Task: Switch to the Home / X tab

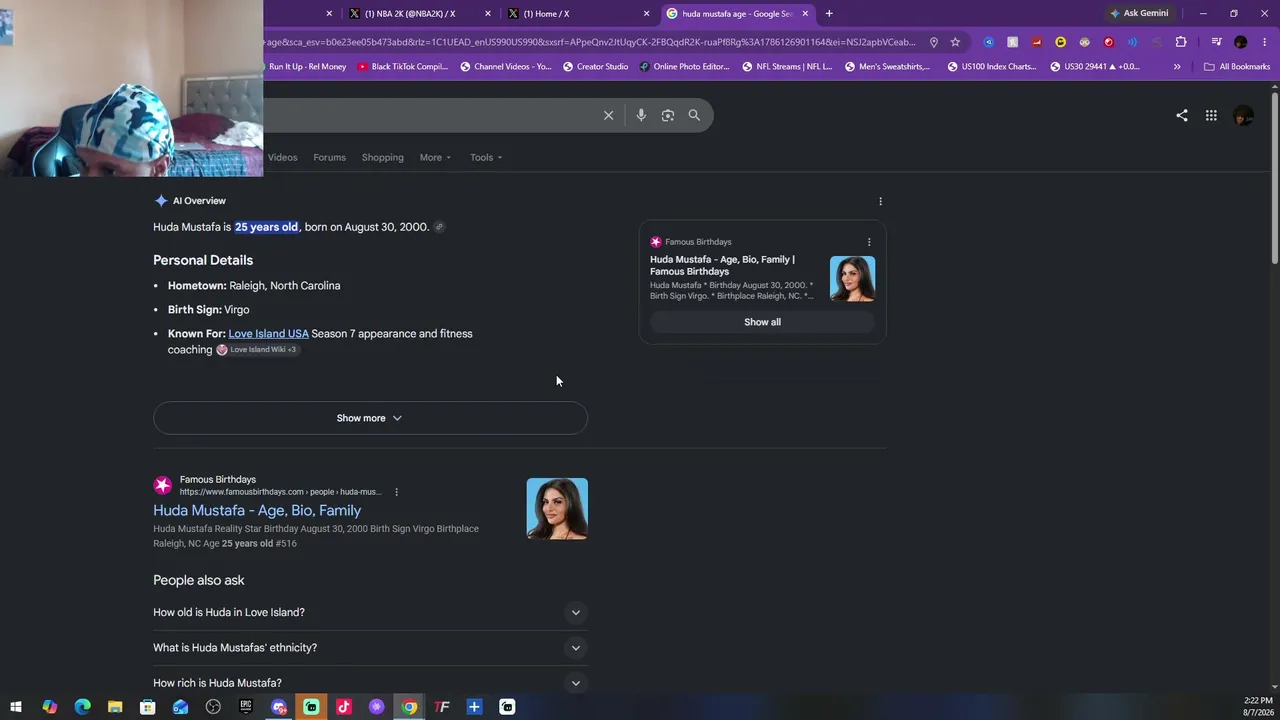Action: point(579,13)
